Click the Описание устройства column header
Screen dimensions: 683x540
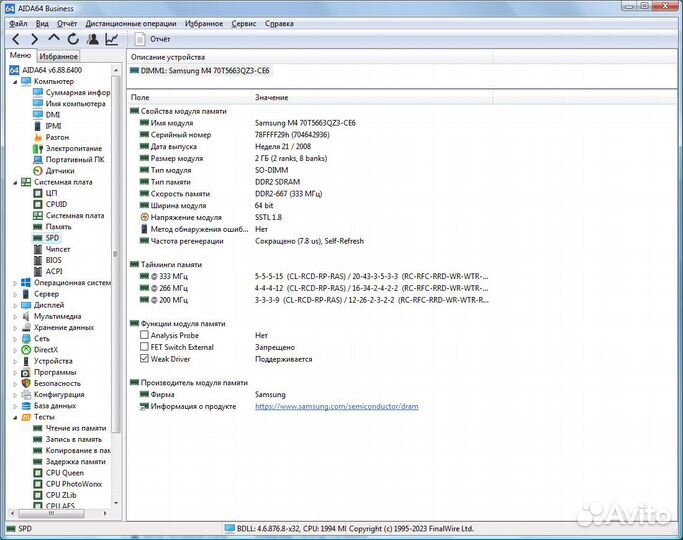[x=310, y=57]
